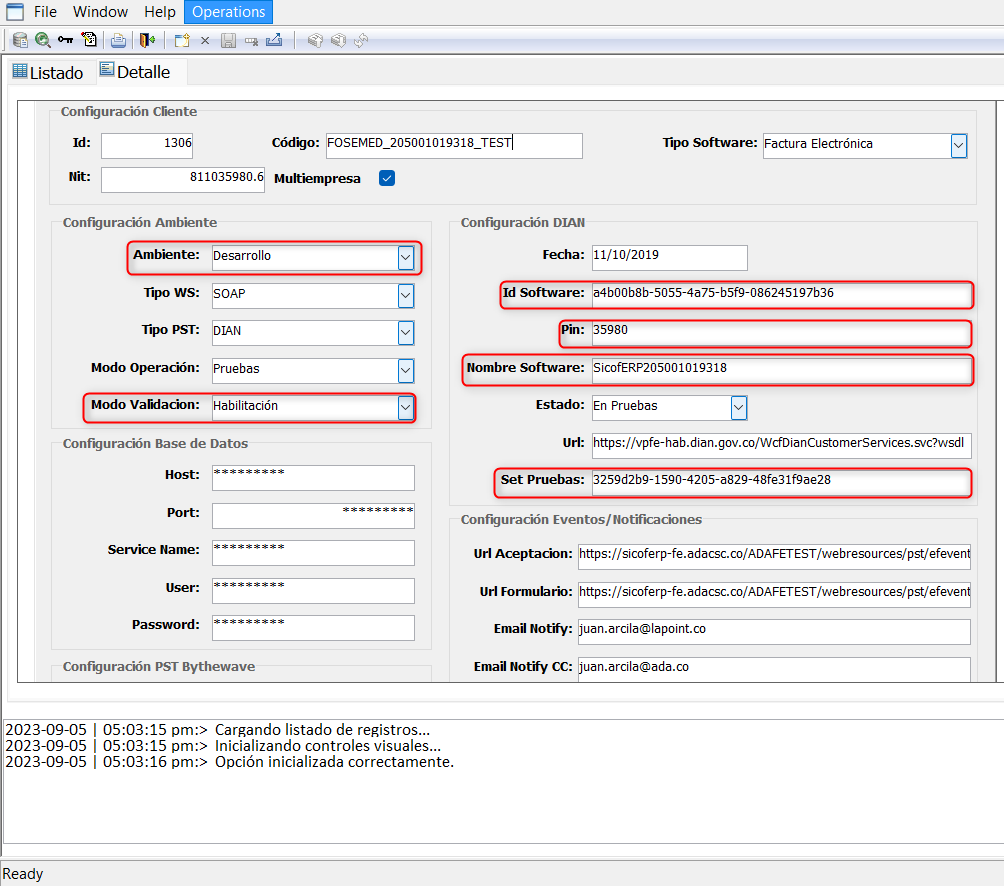Click the new record toolbar icon
This screenshot has width=1004, height=886.
tap(182, 40)
